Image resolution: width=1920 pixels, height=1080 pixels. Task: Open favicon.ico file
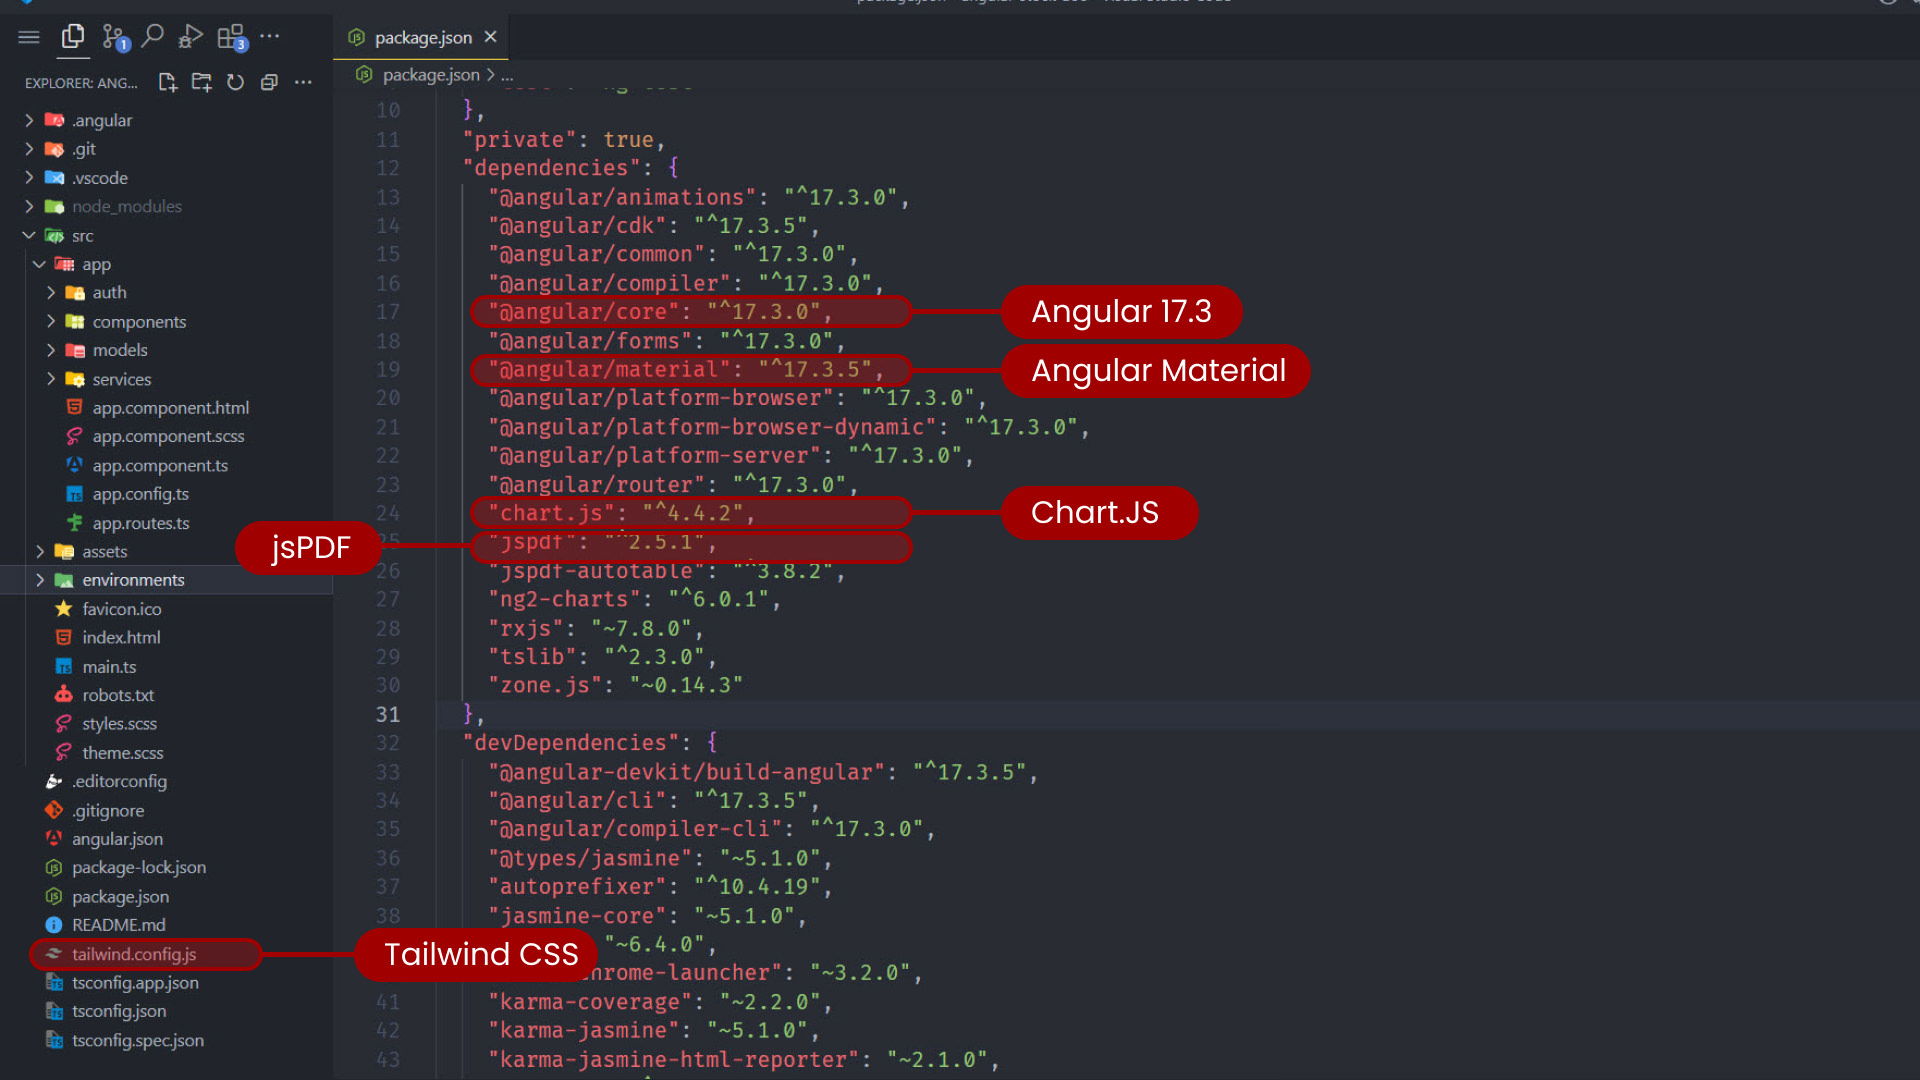121,609
